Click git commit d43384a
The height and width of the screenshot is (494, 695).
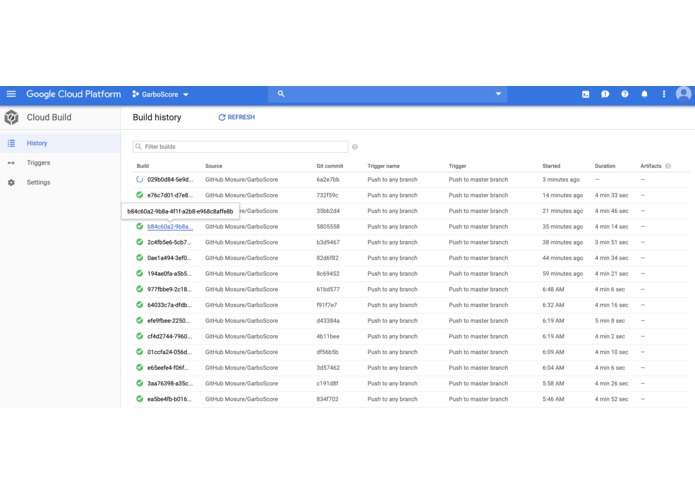click(x=328, y=320)
